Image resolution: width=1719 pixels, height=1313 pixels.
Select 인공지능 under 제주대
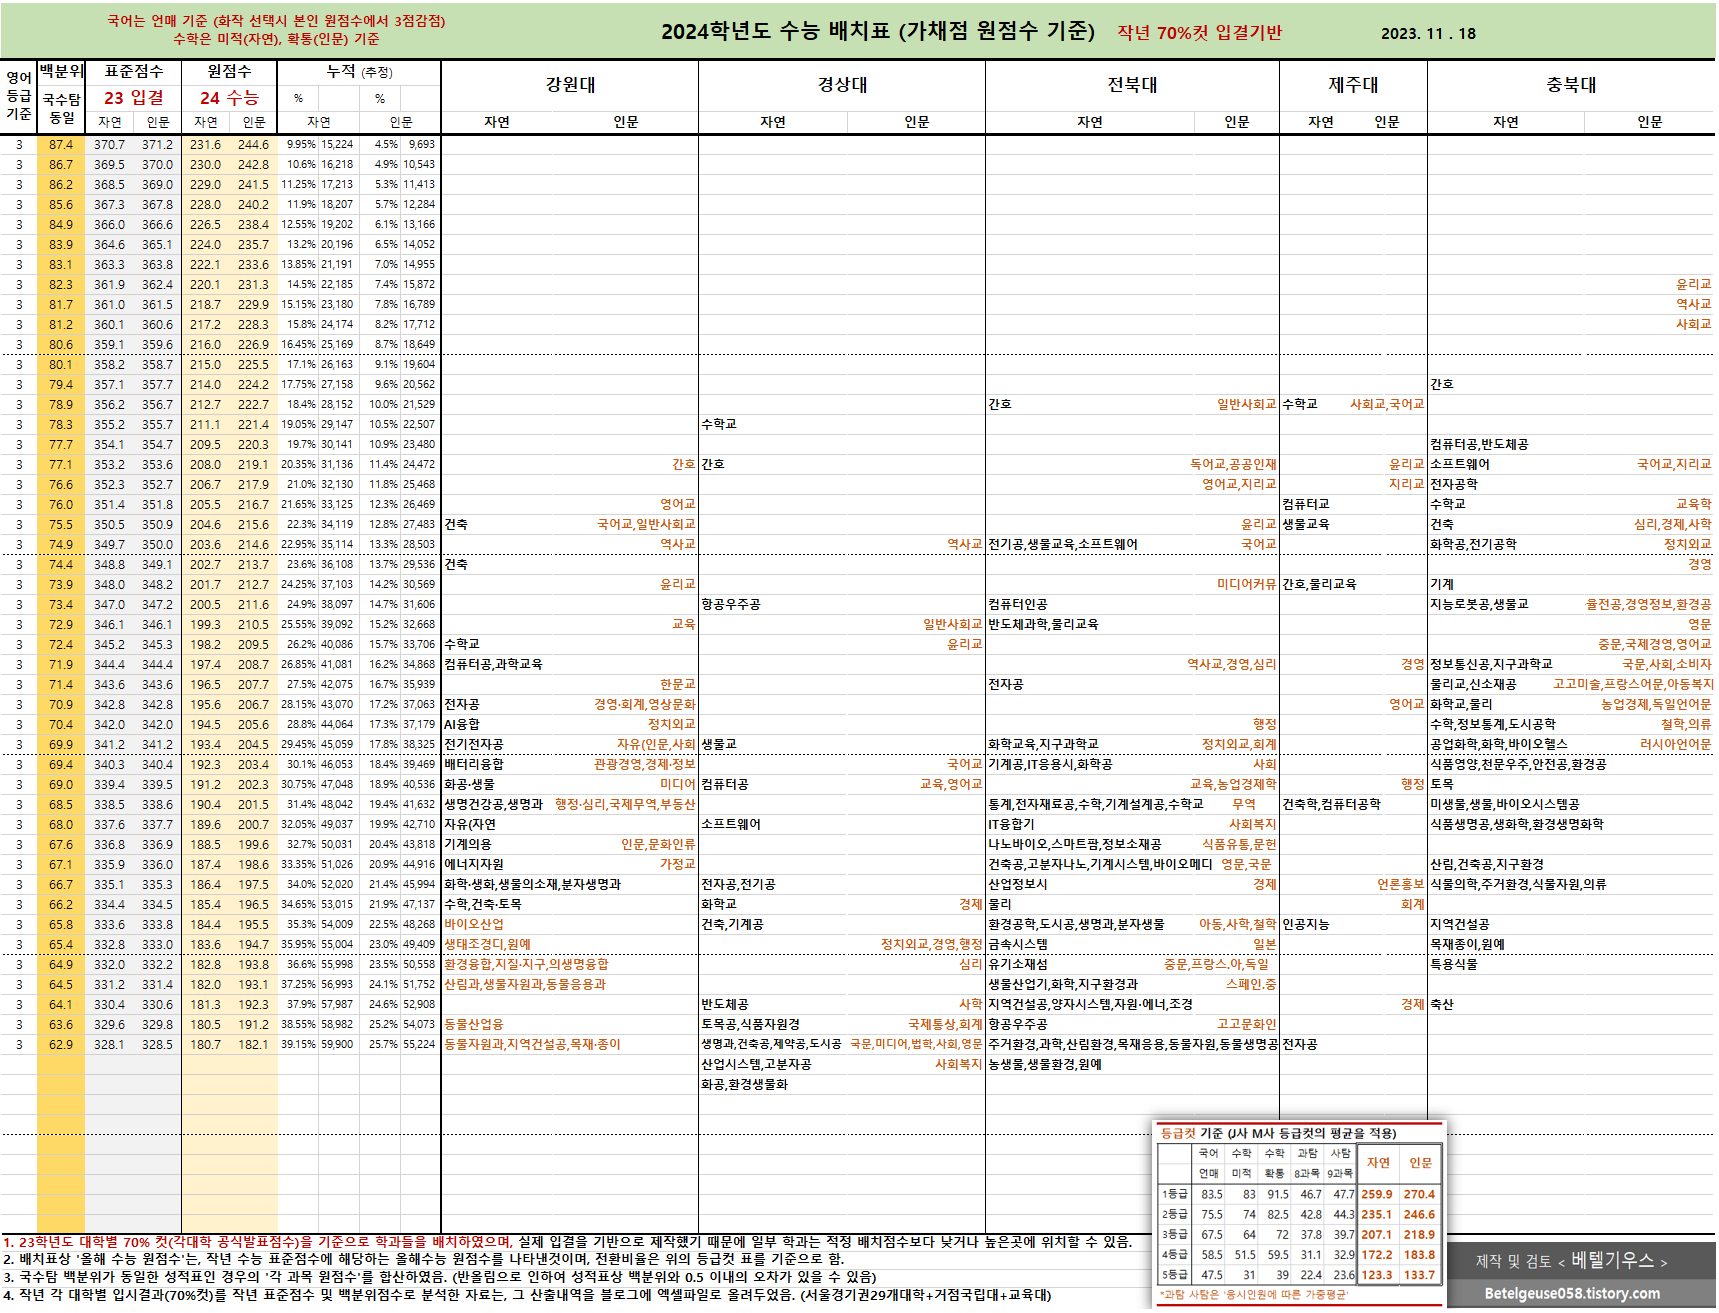(x=1306, y=924)
